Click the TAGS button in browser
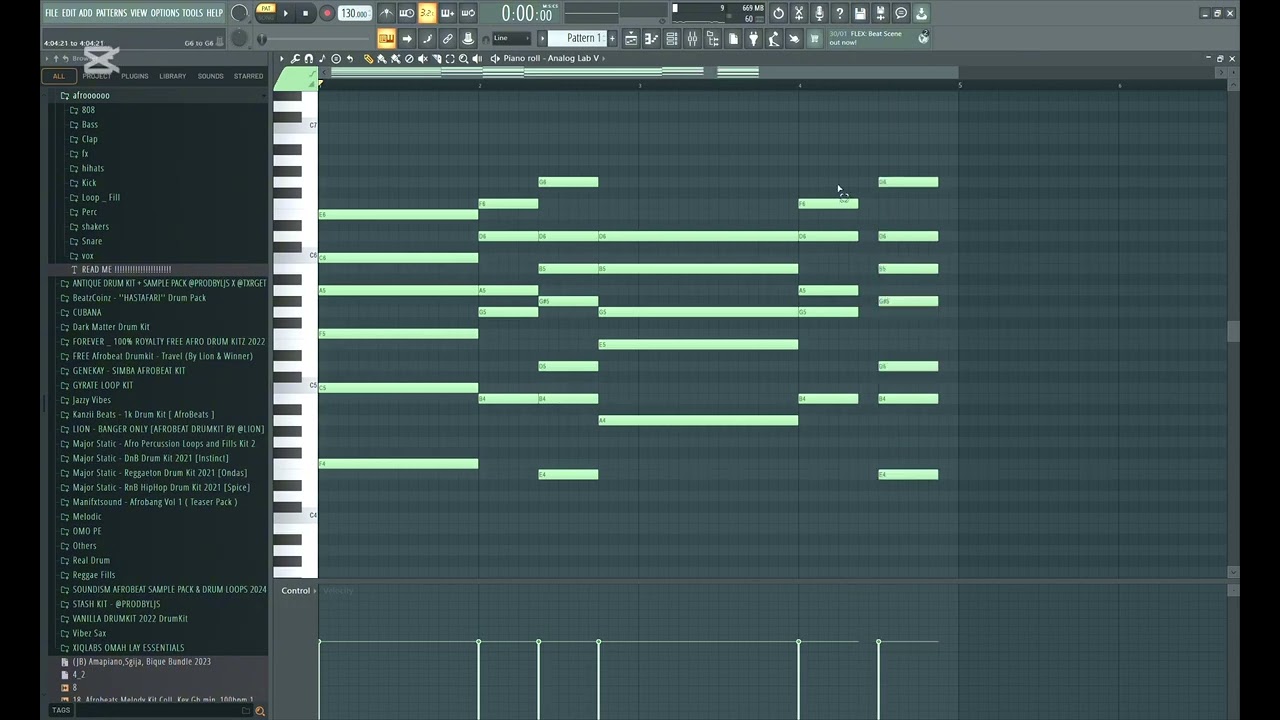The height and width of the screenshot is (720, 1280). click(x=61, y=710)
